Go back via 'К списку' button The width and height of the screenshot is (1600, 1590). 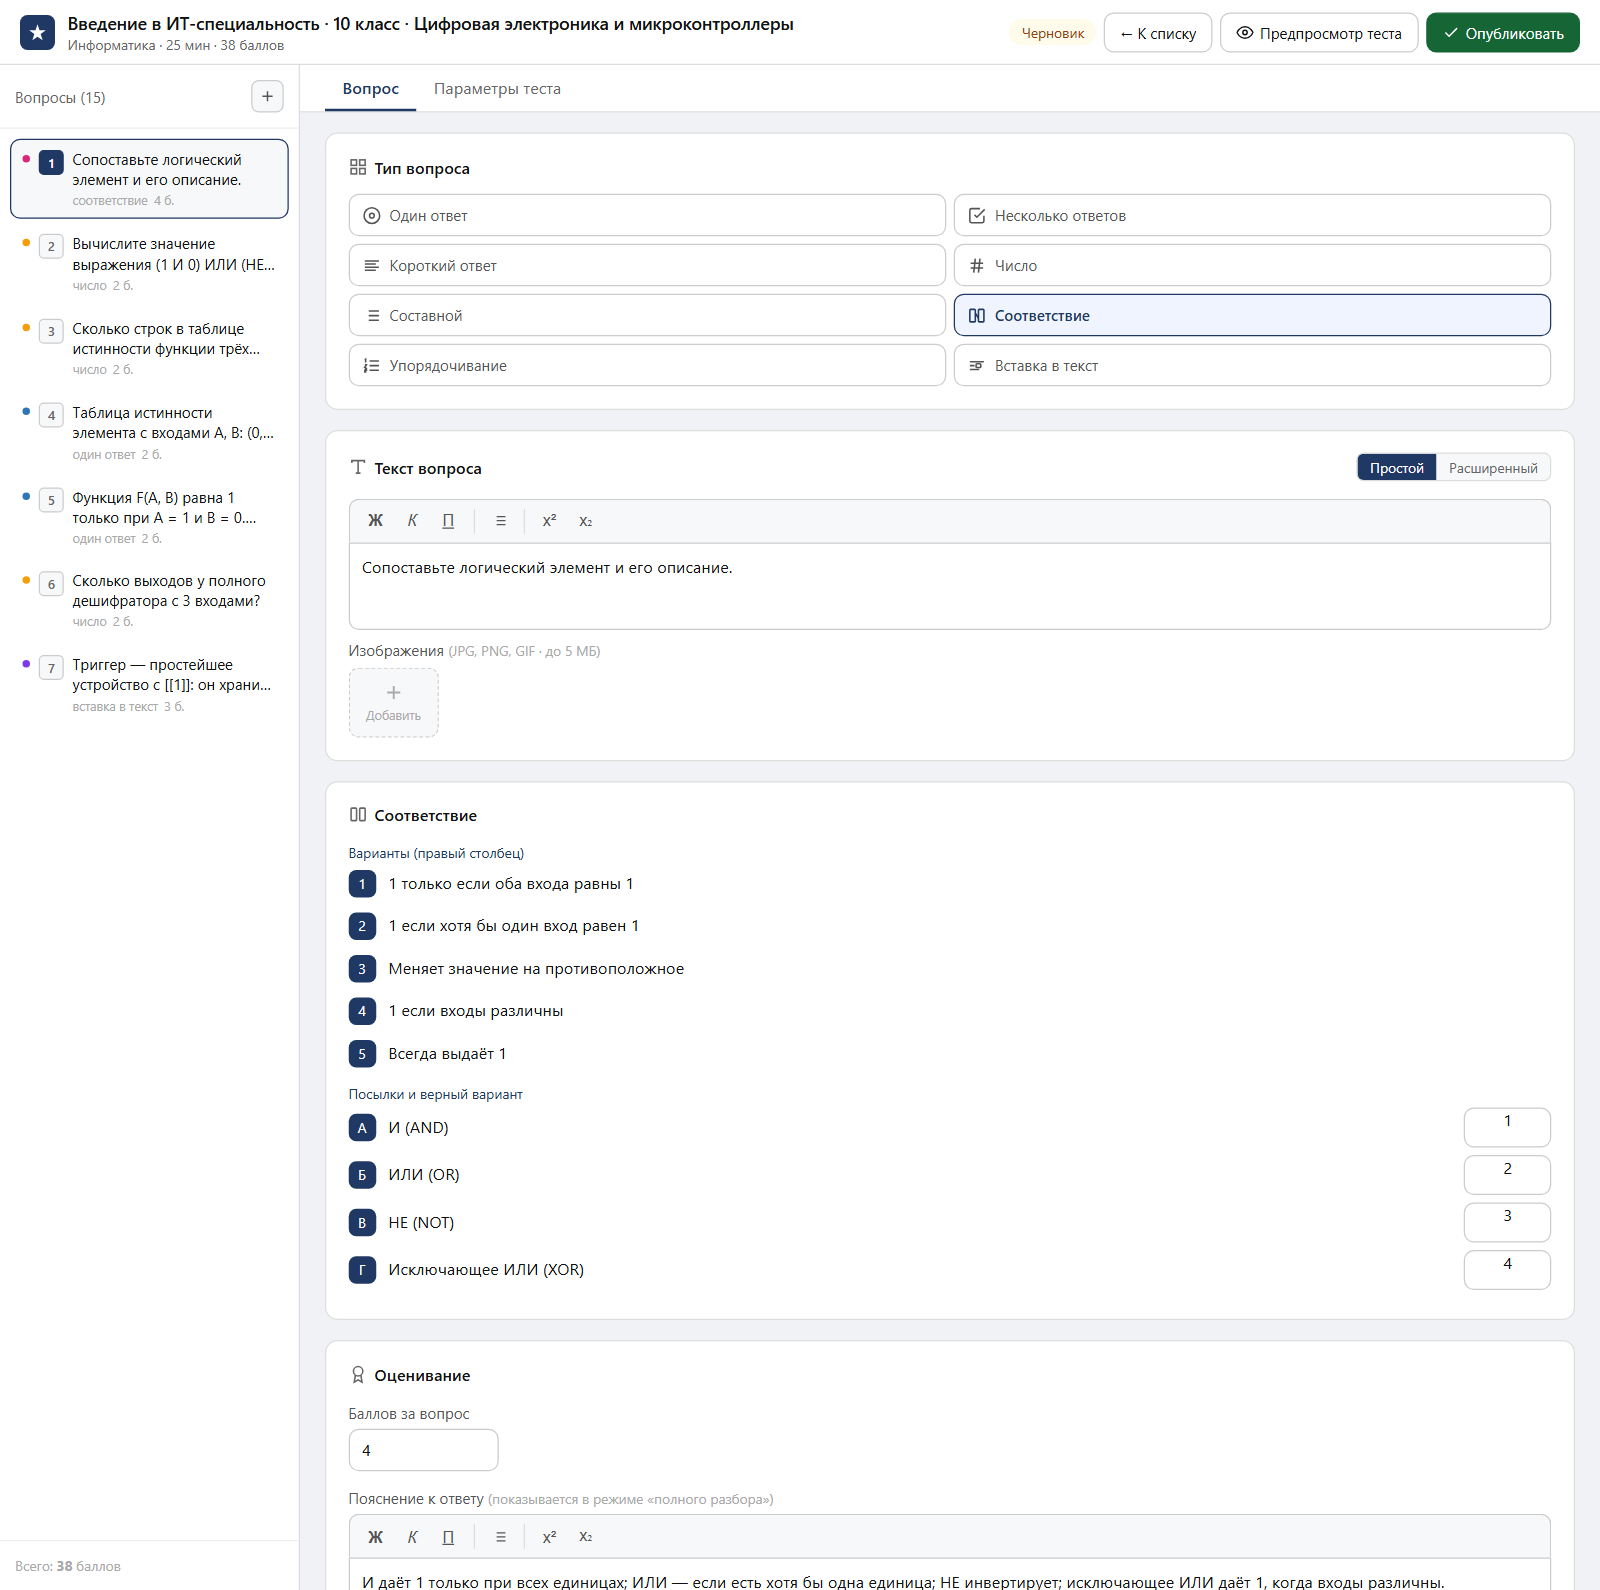click(1158, 33)
